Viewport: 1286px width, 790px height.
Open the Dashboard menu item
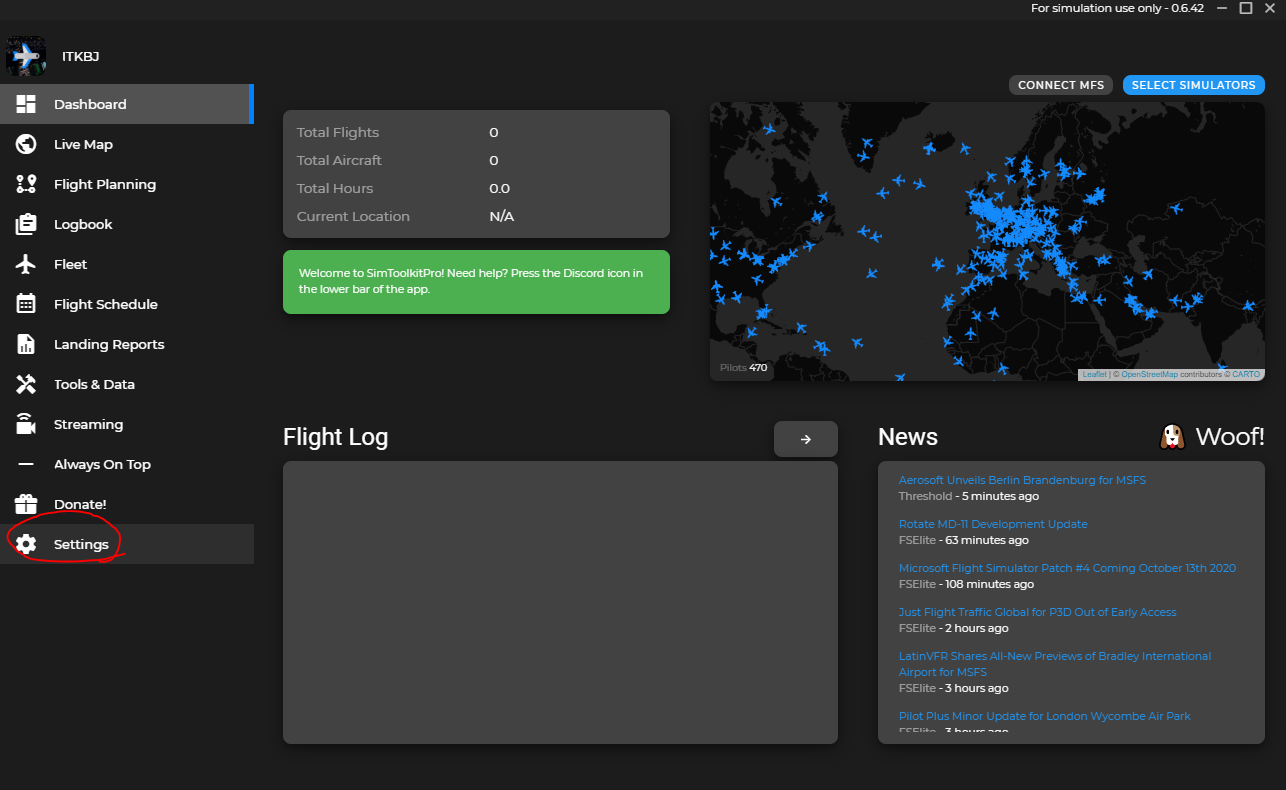click(x=126, y=104)
